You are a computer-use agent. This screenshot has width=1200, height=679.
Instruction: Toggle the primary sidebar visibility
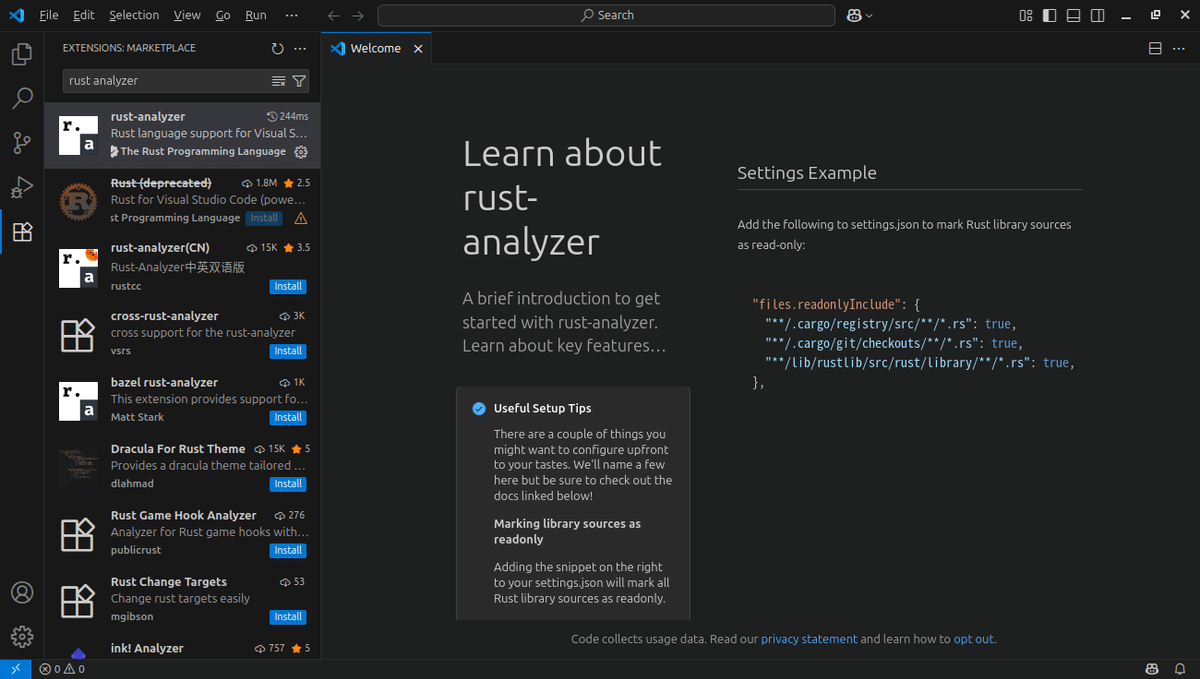click(x=1049, y=15)
